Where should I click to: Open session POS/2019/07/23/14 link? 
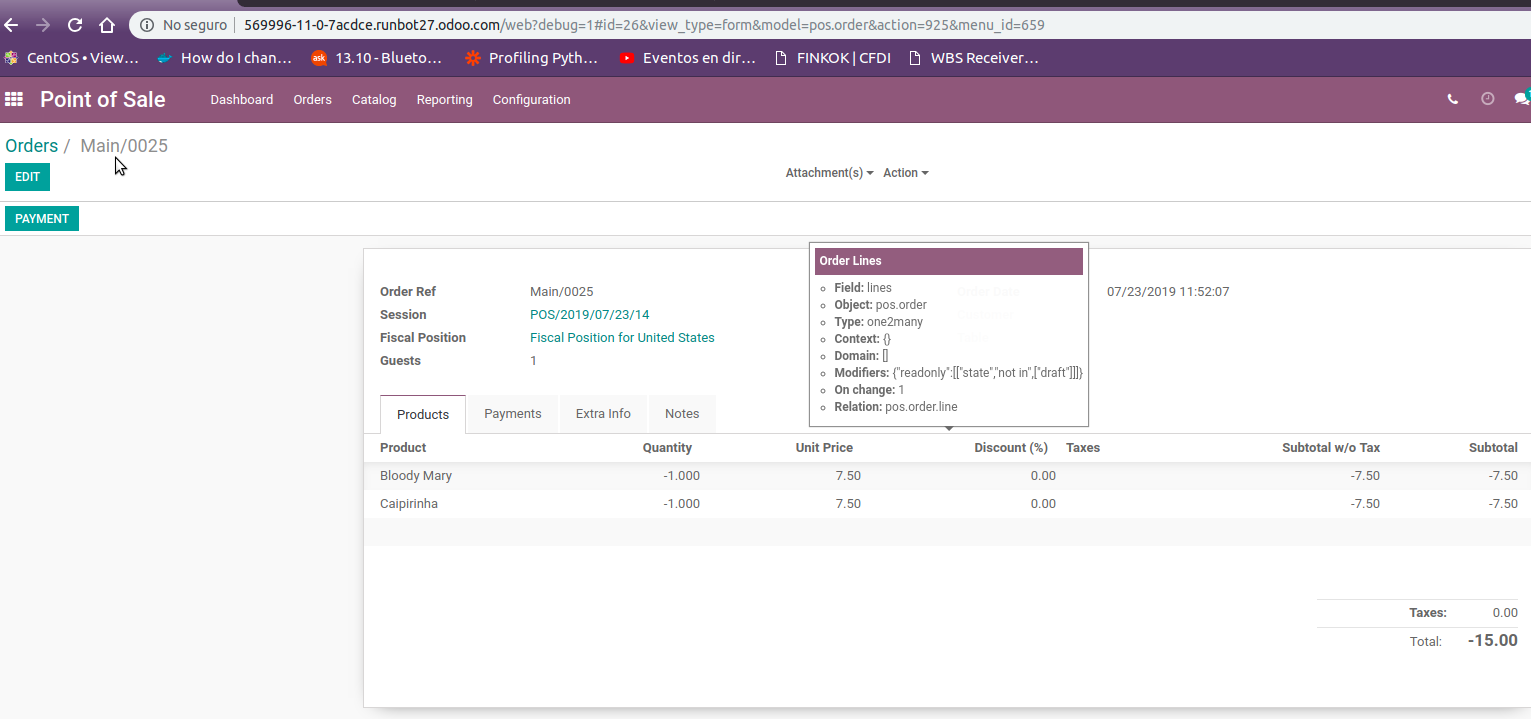tap(590, 314)
